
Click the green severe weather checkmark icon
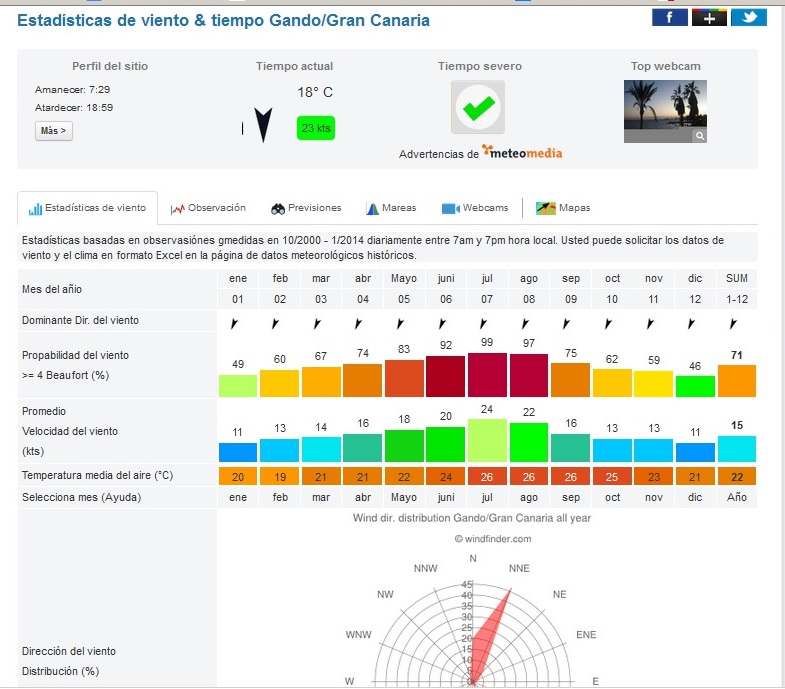(x=478, y=107)
